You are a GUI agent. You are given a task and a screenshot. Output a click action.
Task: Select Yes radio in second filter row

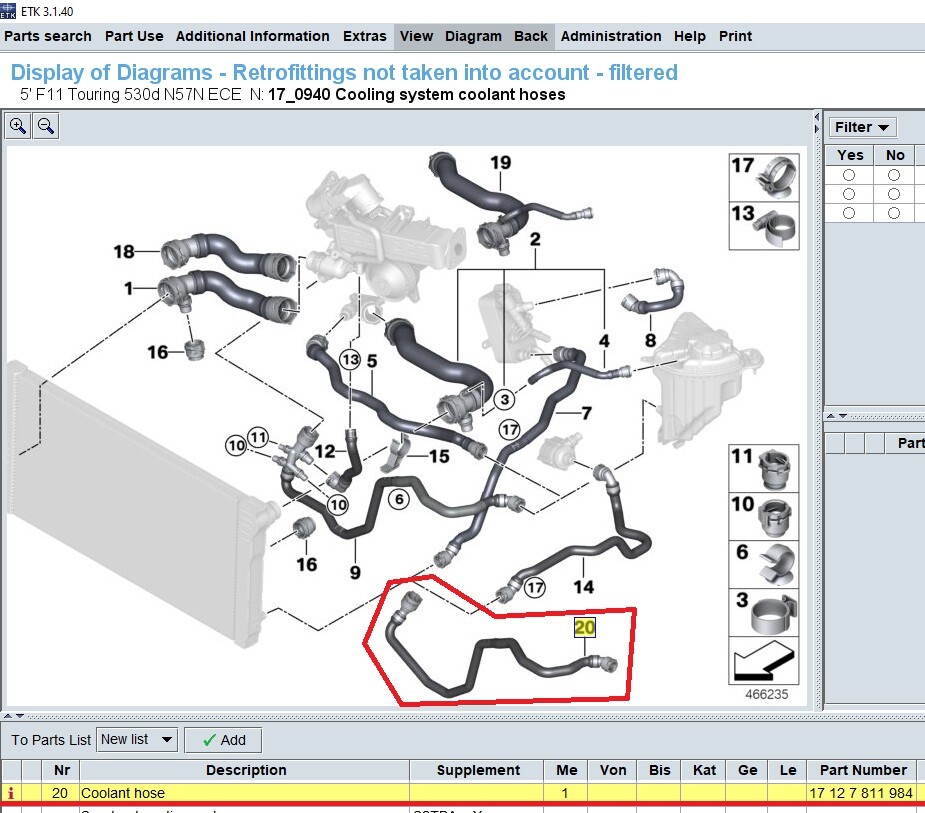pos(849,194)
